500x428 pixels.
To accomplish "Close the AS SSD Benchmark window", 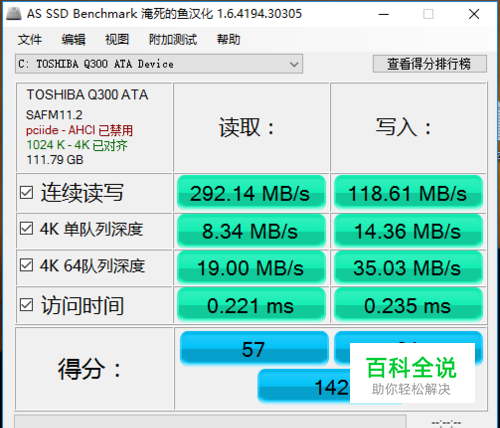I will coord(474,14).
